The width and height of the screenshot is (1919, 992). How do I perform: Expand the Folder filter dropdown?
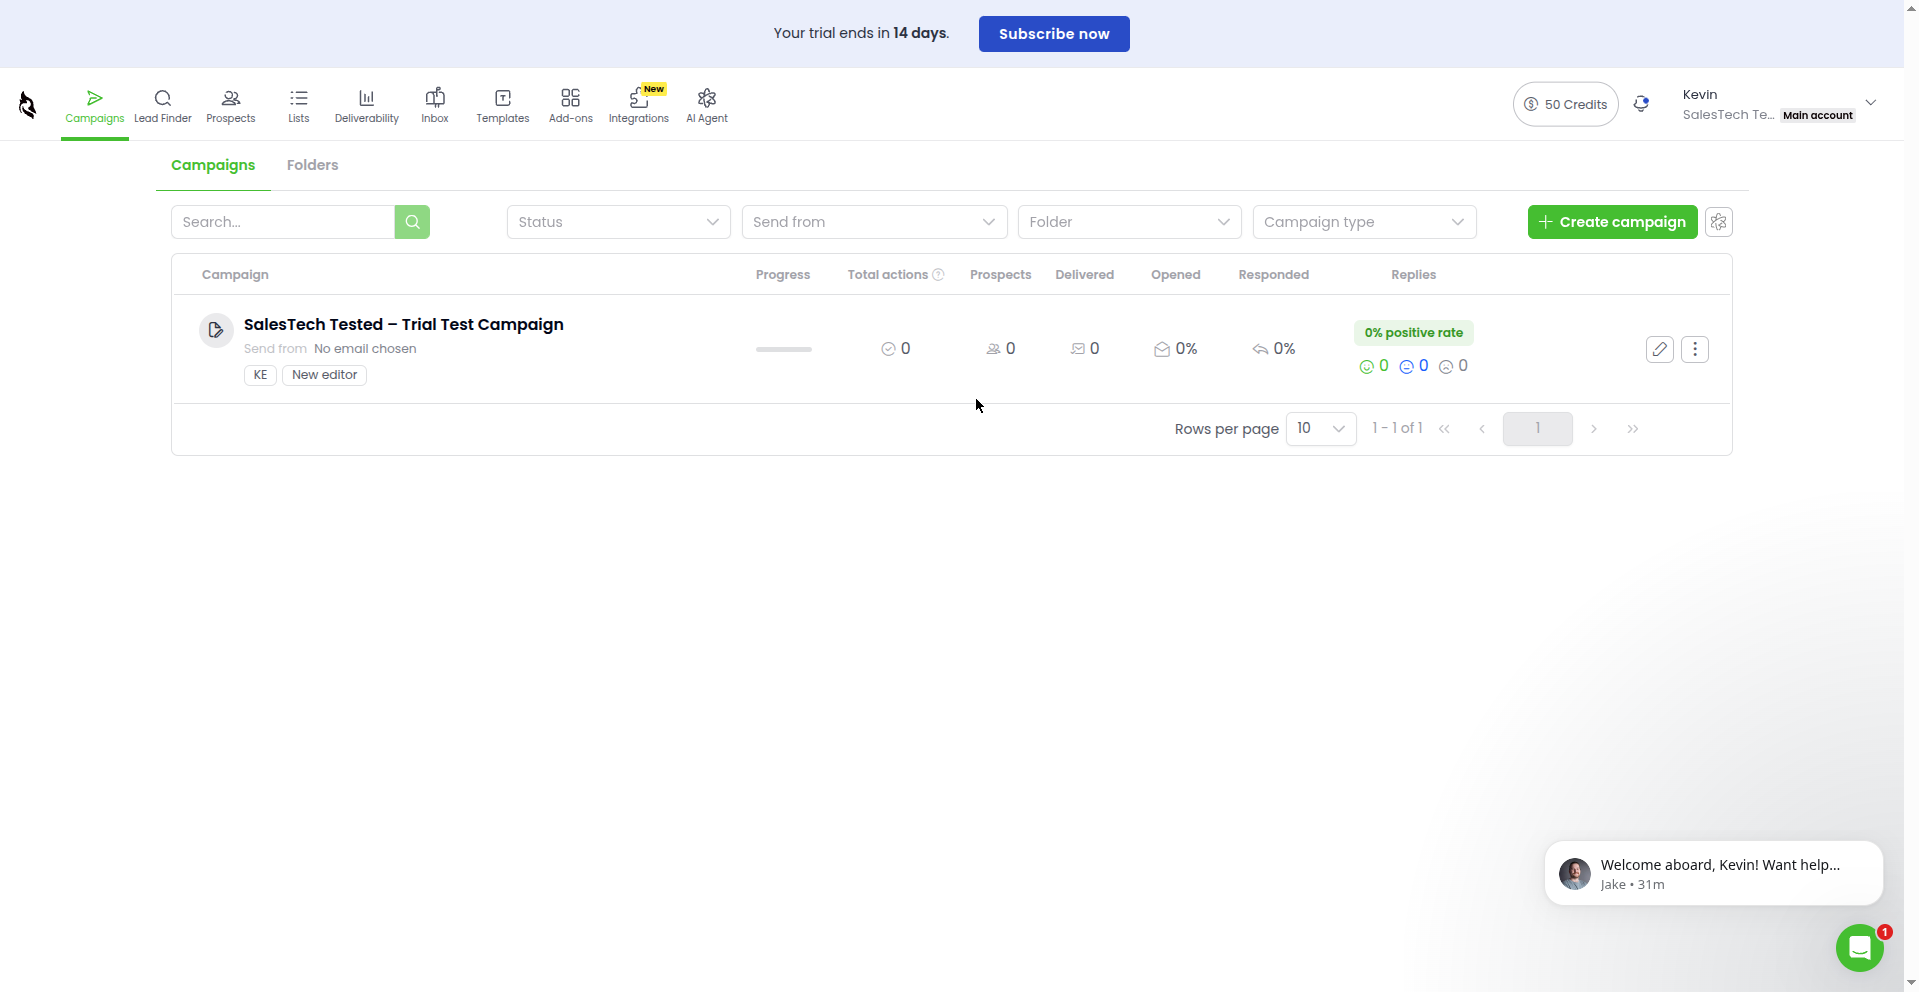point(1130,222)
